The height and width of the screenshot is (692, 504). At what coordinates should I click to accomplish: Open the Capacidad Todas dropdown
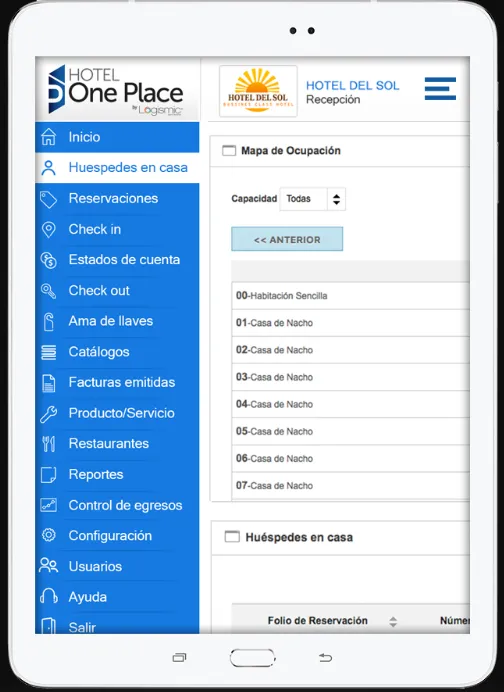pos(312,199)
